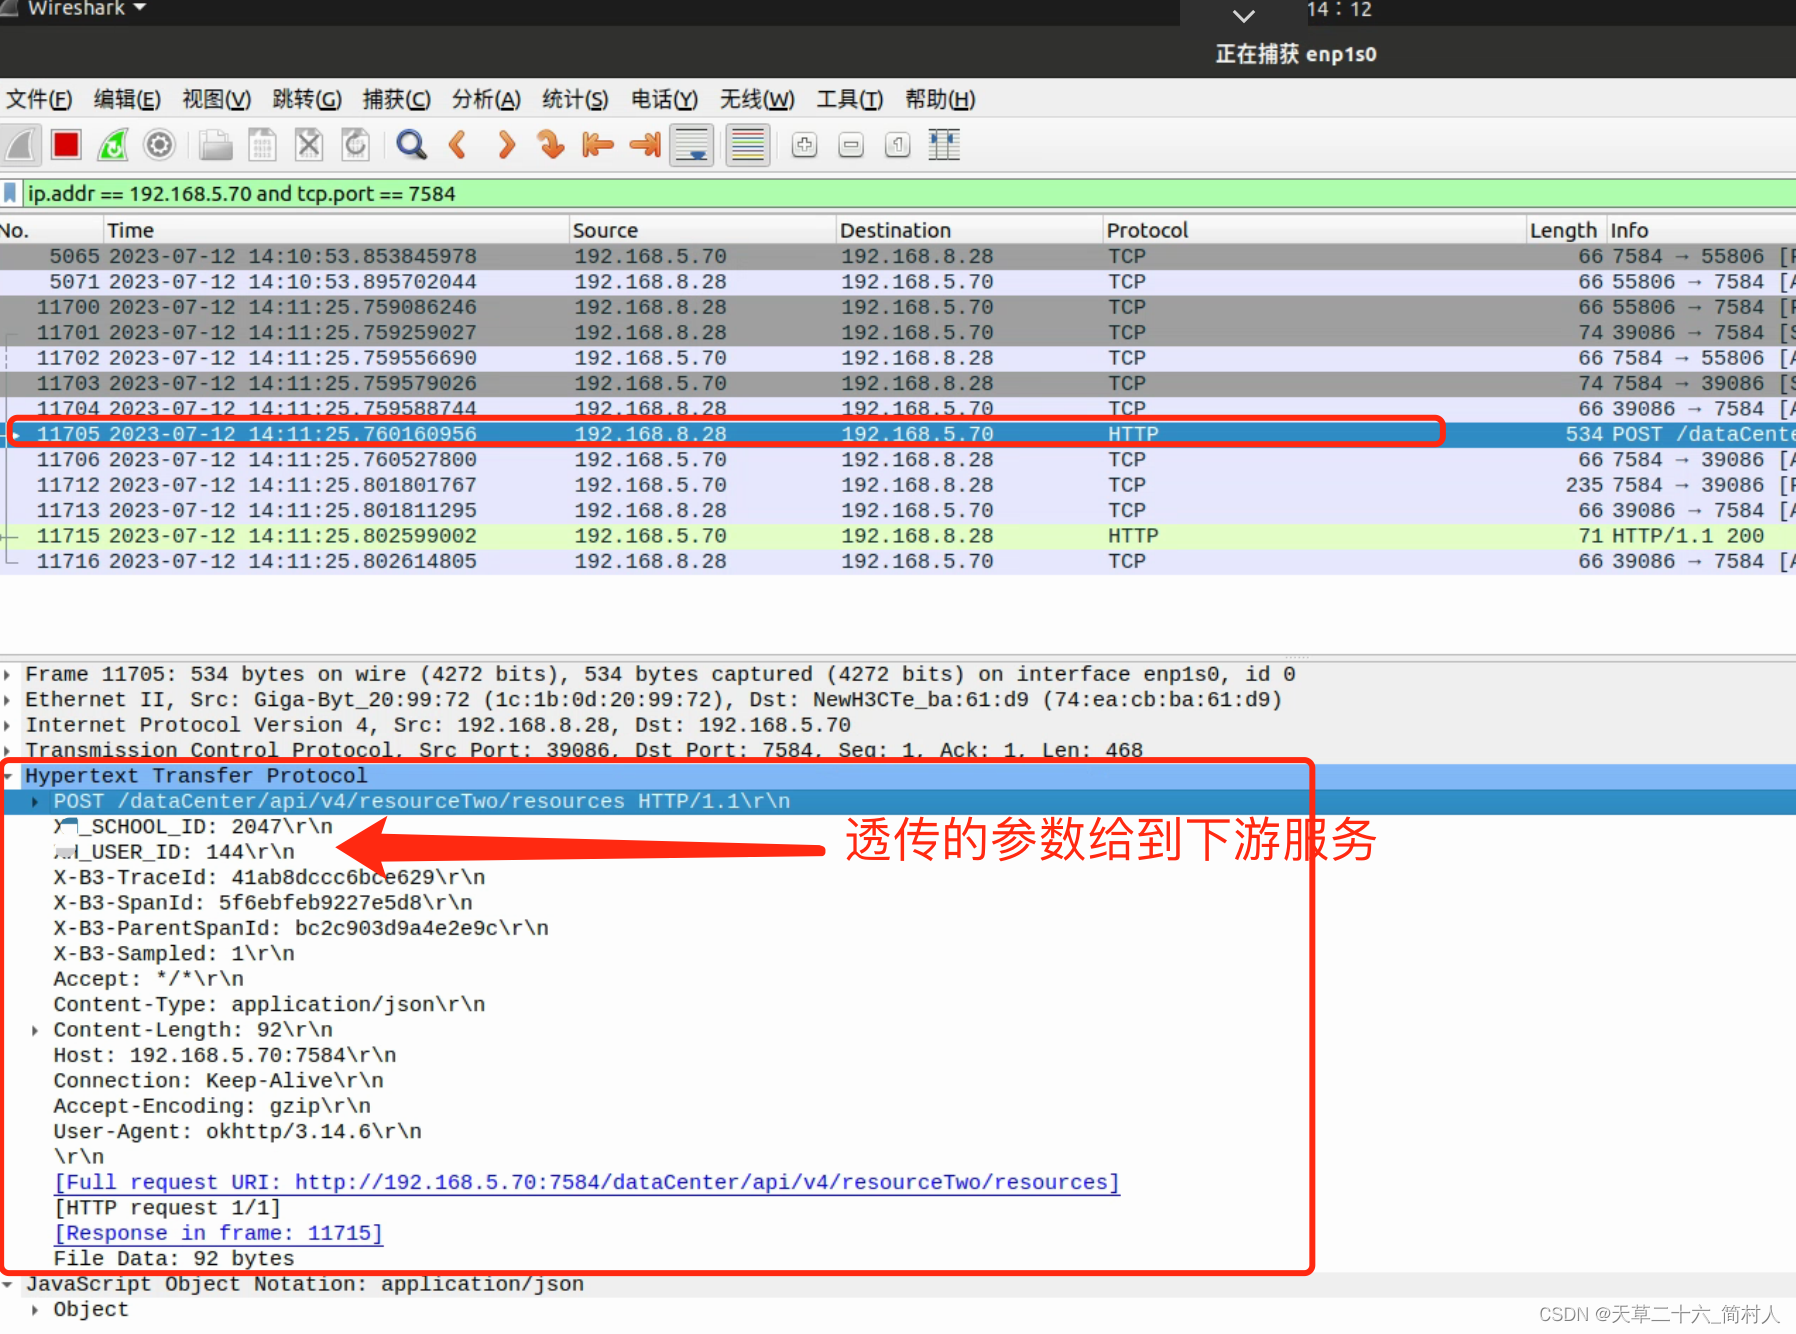Open the 工具(T) menu
This screenshot has height=1334, width=1796.
[850, 99]
